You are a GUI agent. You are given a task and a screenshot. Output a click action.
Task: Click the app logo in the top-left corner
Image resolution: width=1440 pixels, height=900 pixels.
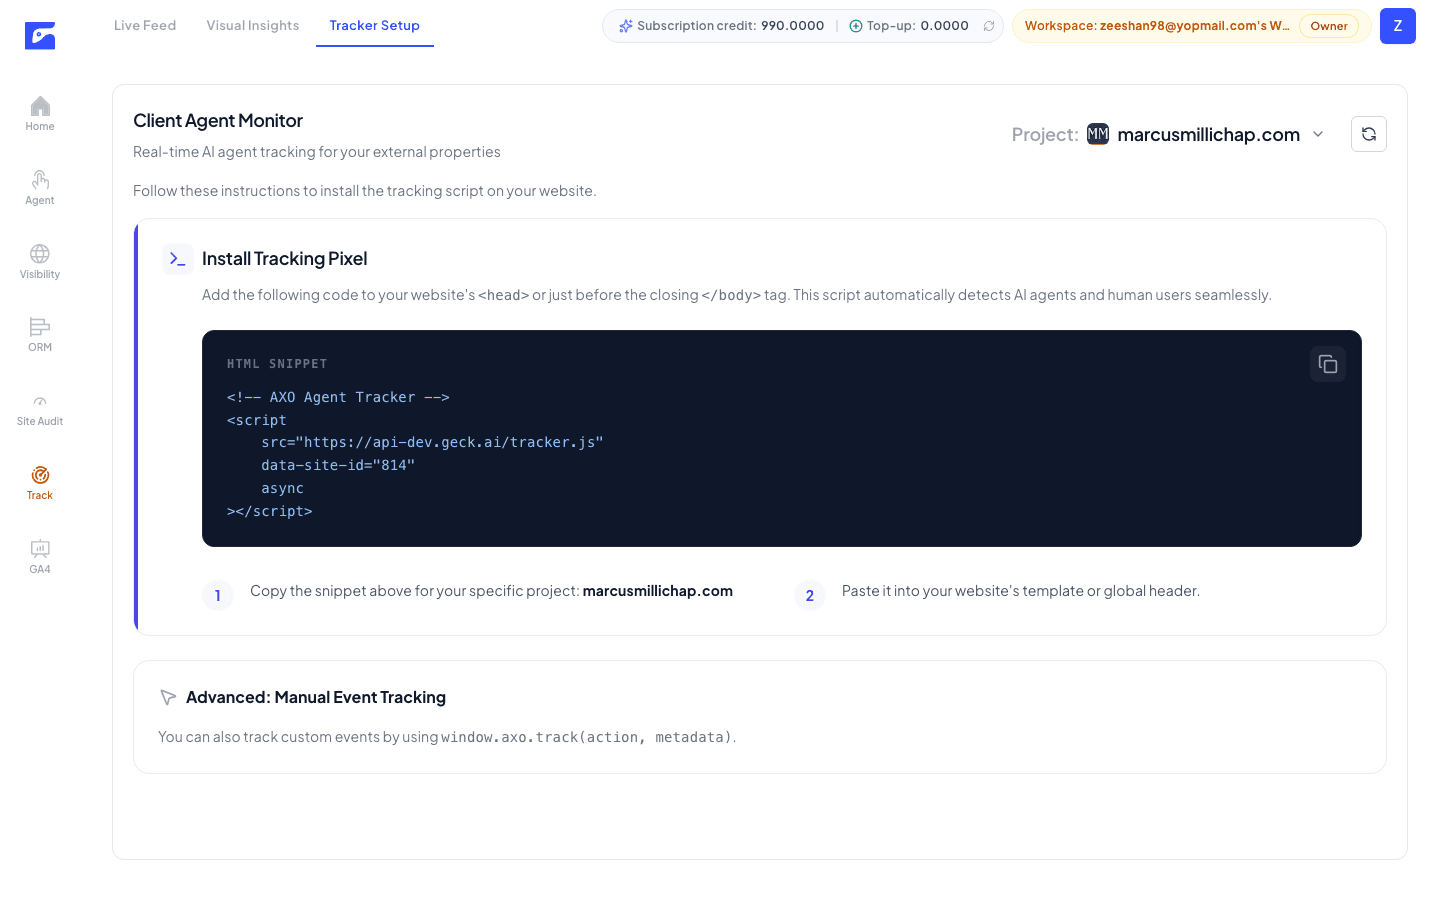tap(40, 36)
